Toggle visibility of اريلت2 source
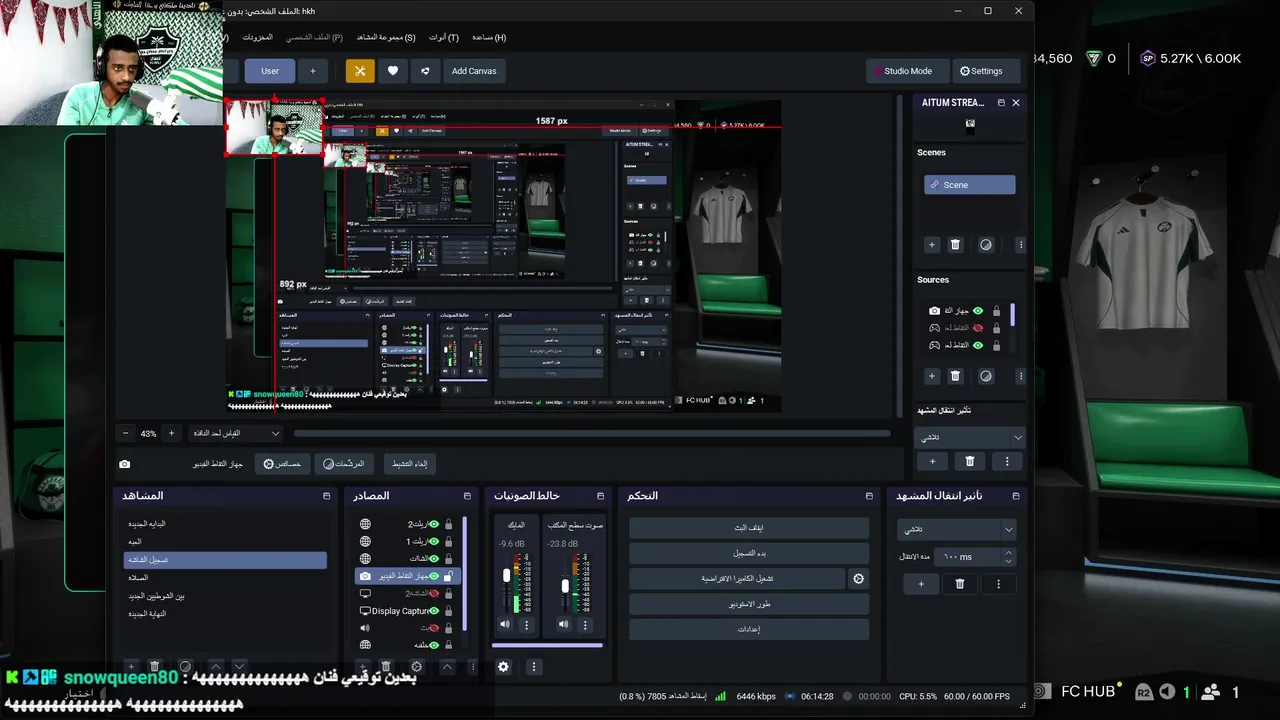 pyautogui.click(x=434, y=524)
